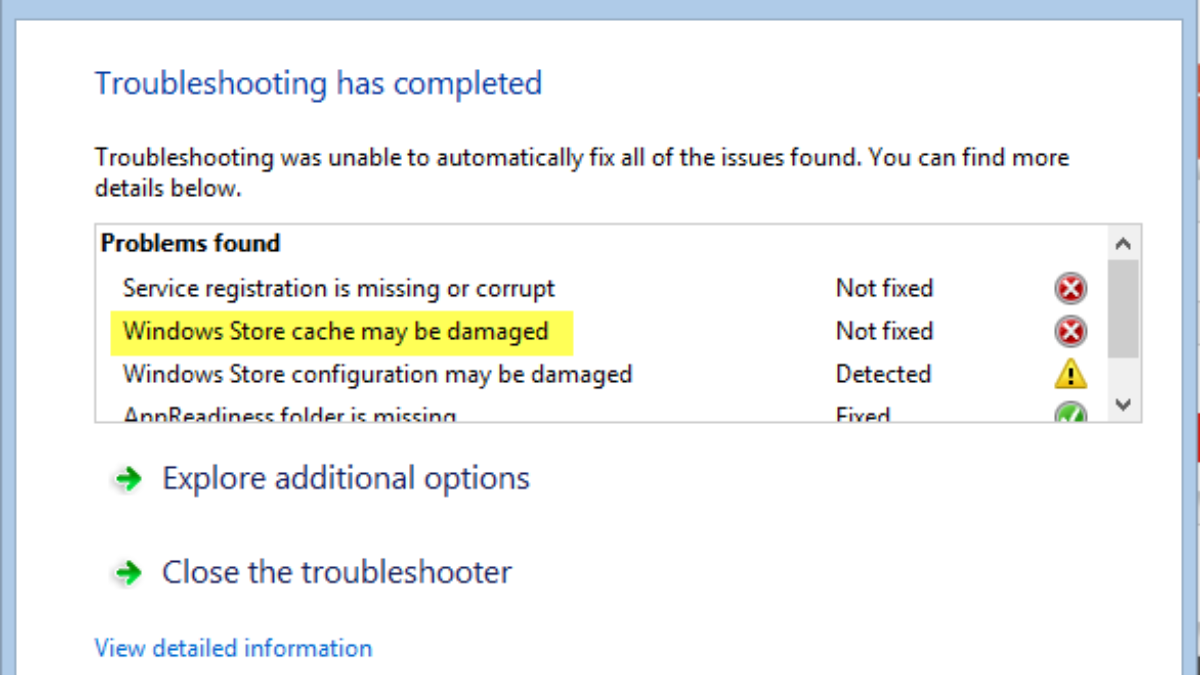
Task: Select 'AppReadiness folder is missing' entry
Action: pyautogui.click(x=289, y=415)
